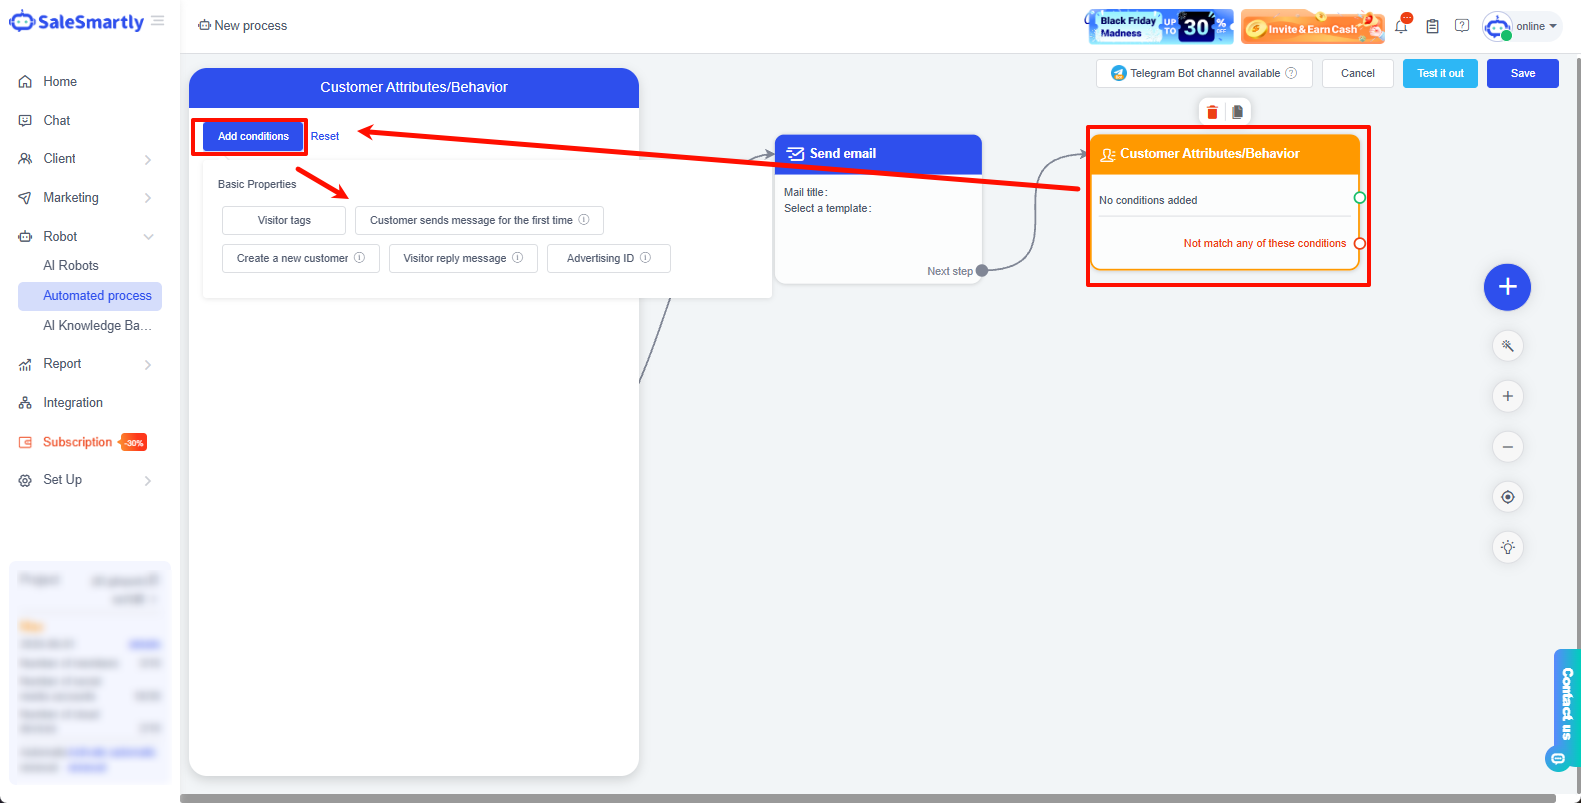1581x803 pixels.
Task: Select Create a new customer property
Action: (x=301, y=258)
